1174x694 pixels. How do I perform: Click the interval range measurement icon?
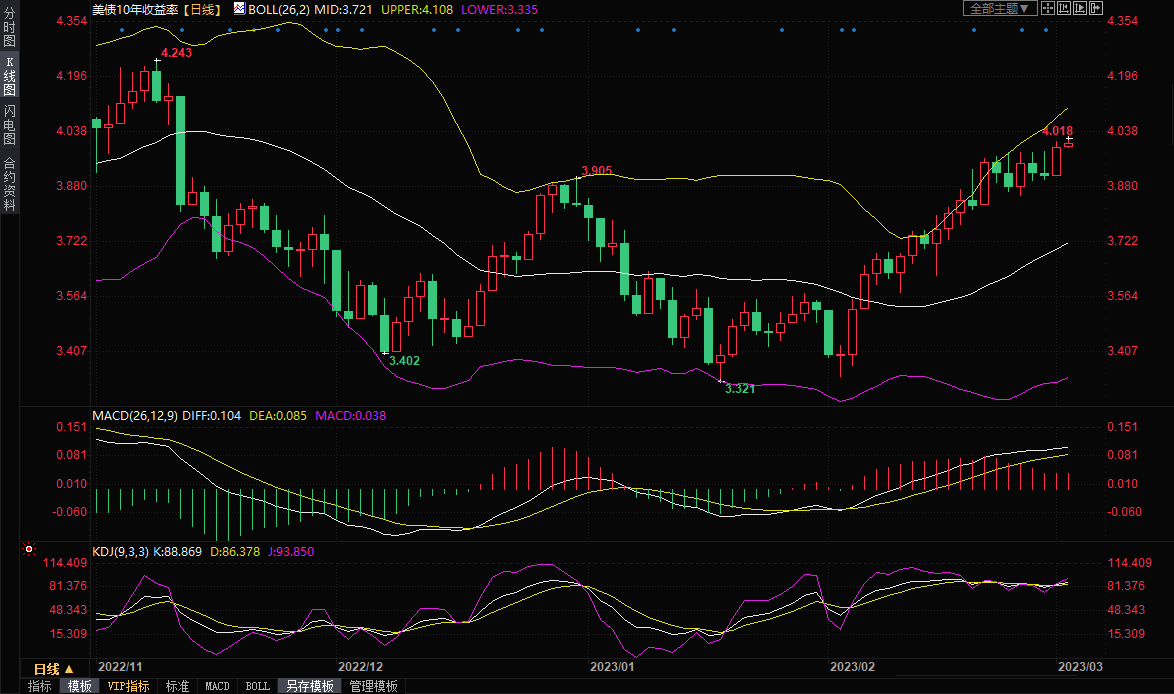[x=1063, y=8]
